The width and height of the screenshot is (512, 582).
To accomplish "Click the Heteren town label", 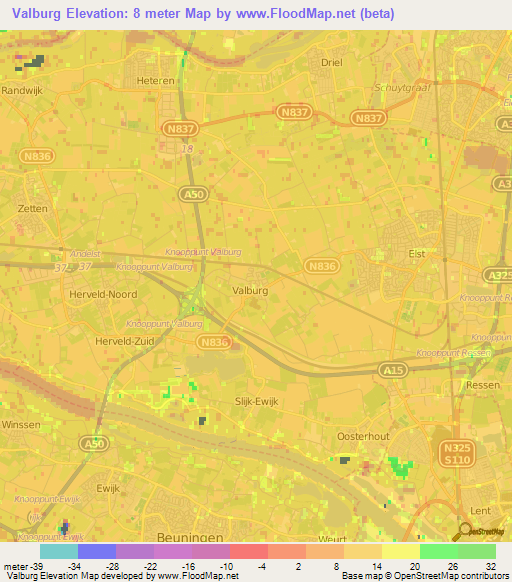I will pos(155,81).
